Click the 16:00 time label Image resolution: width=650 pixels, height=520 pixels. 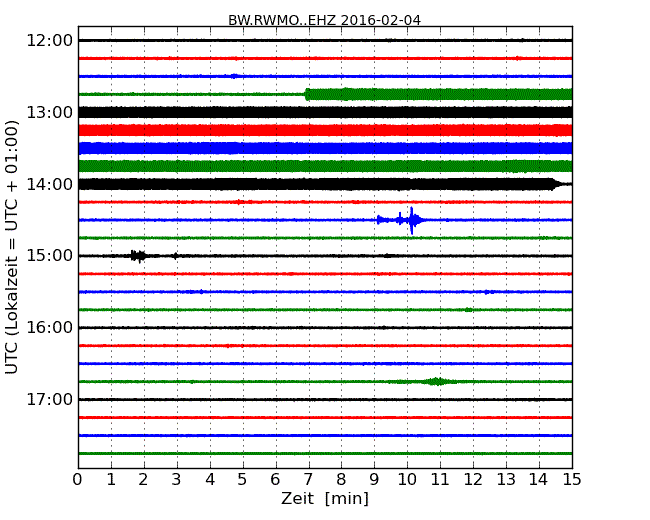[x=49, y=328]
